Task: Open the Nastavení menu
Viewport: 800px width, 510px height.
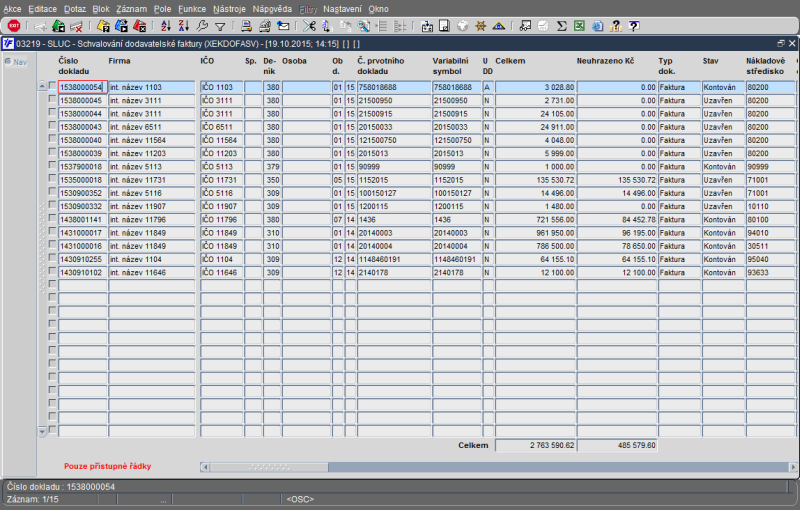Action: coord(342,9)
